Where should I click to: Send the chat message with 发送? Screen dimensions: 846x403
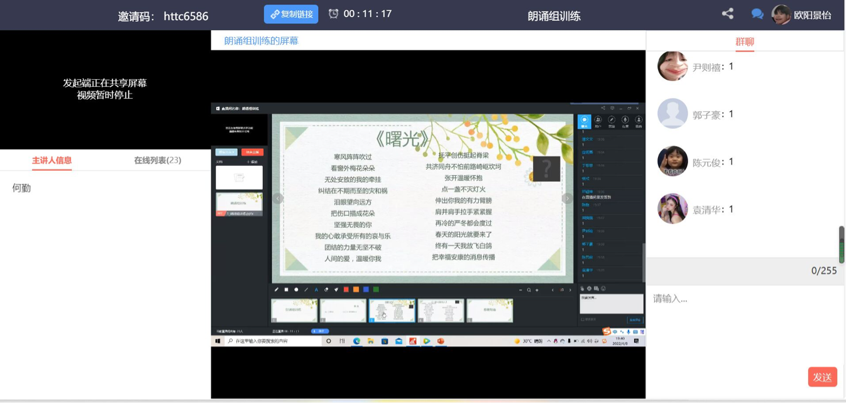821,377
